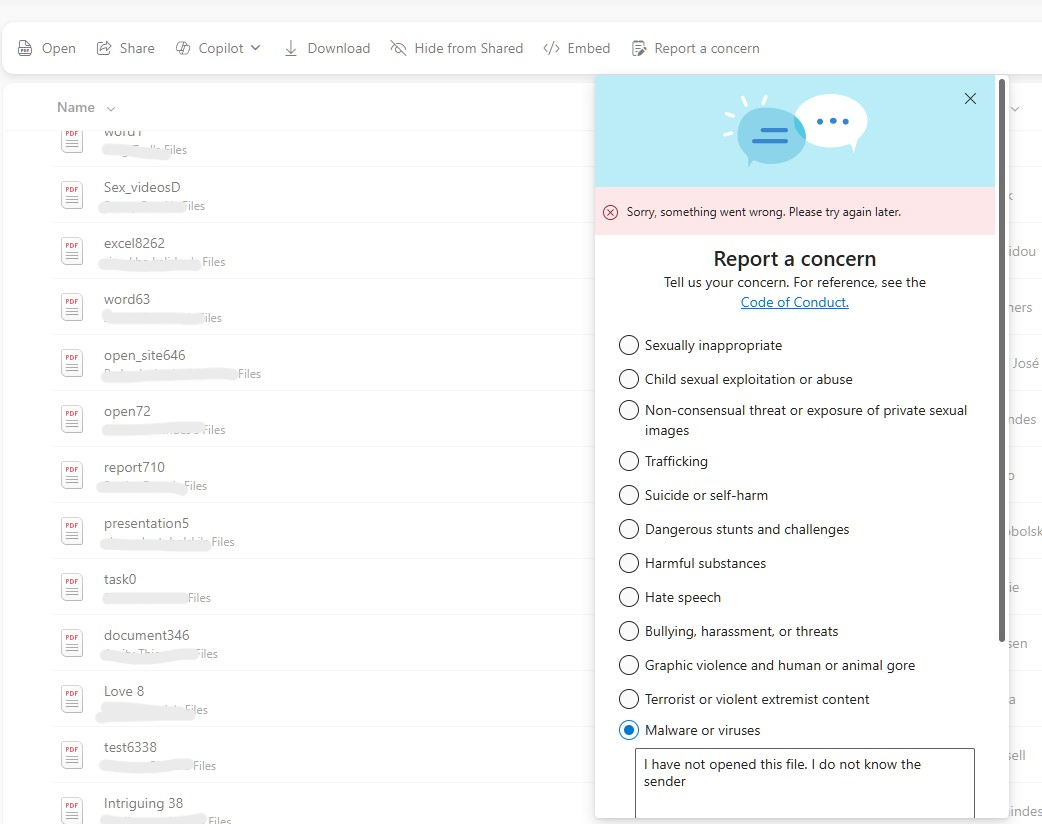Open the task0 file name

tap(120, 579)
